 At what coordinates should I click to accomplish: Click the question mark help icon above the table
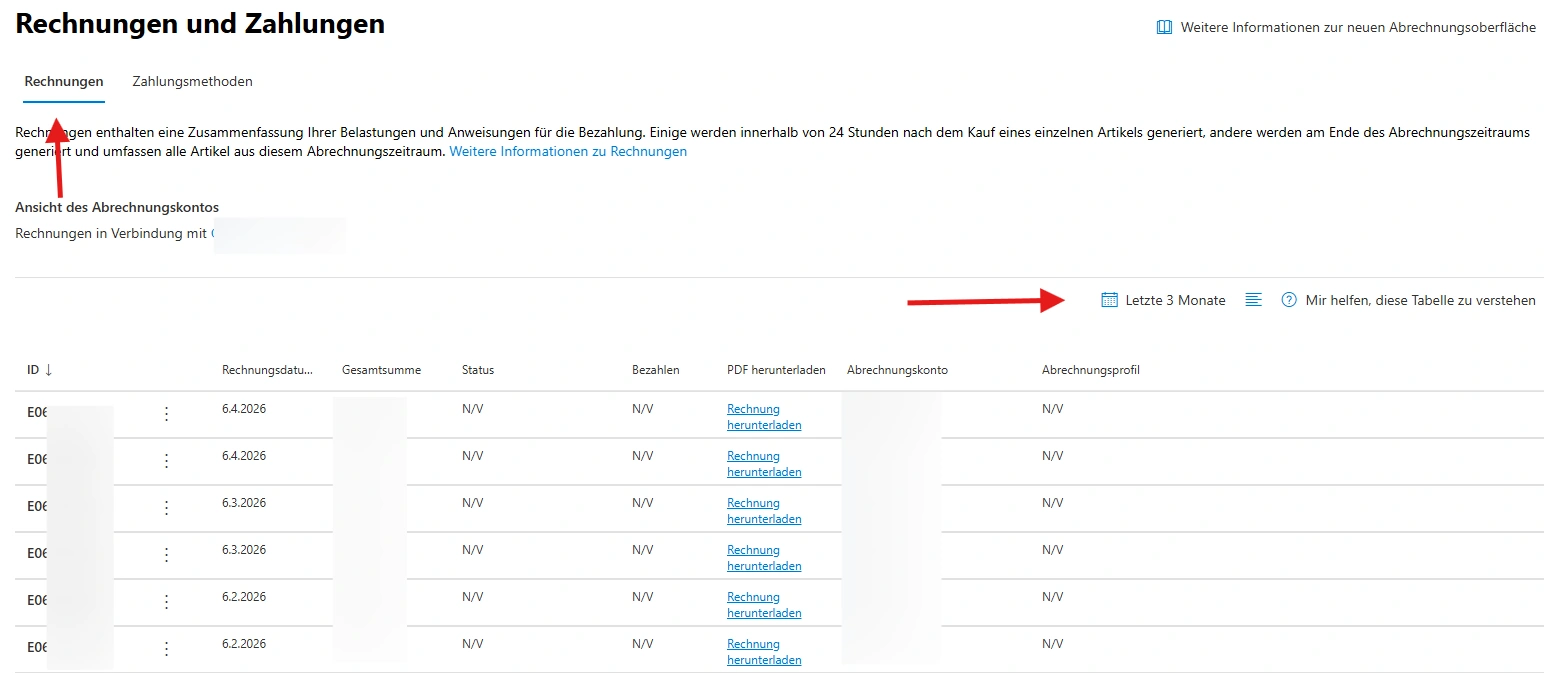[1289, 300]
